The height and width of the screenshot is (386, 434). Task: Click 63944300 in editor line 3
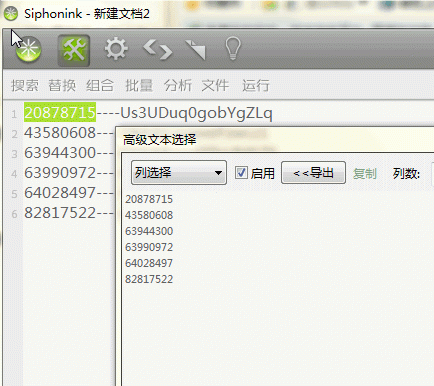point(60,153)
